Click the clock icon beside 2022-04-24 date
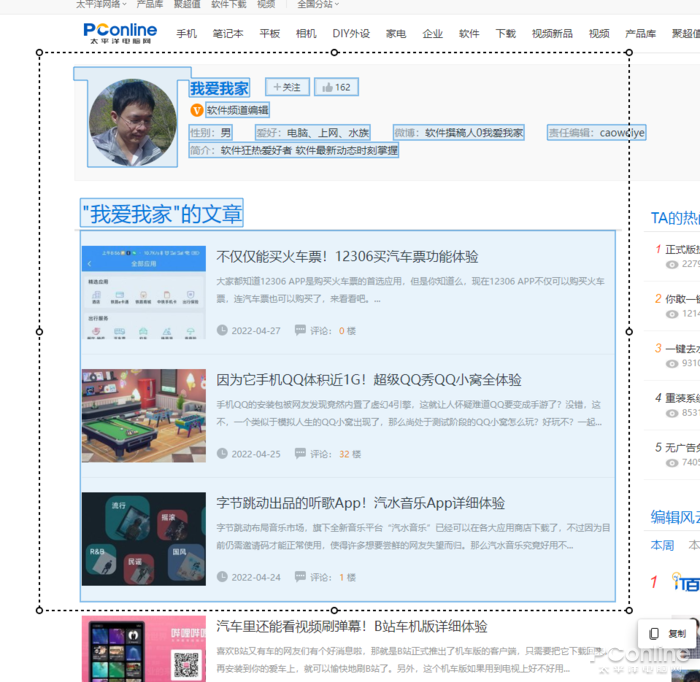The width and height of the screenshot is (700, 682). pyautogui.click(x=222, y=577)
